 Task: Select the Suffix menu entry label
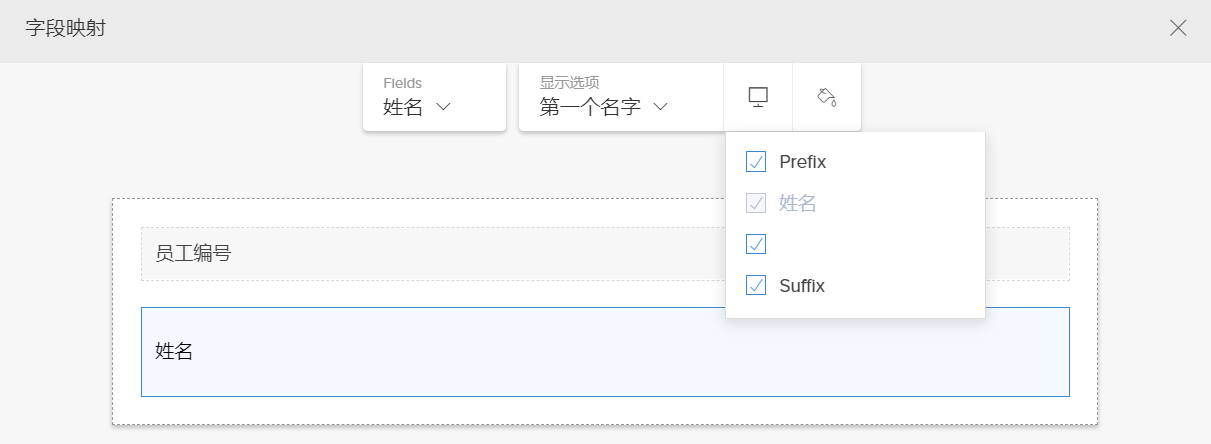tap(801, 286)
